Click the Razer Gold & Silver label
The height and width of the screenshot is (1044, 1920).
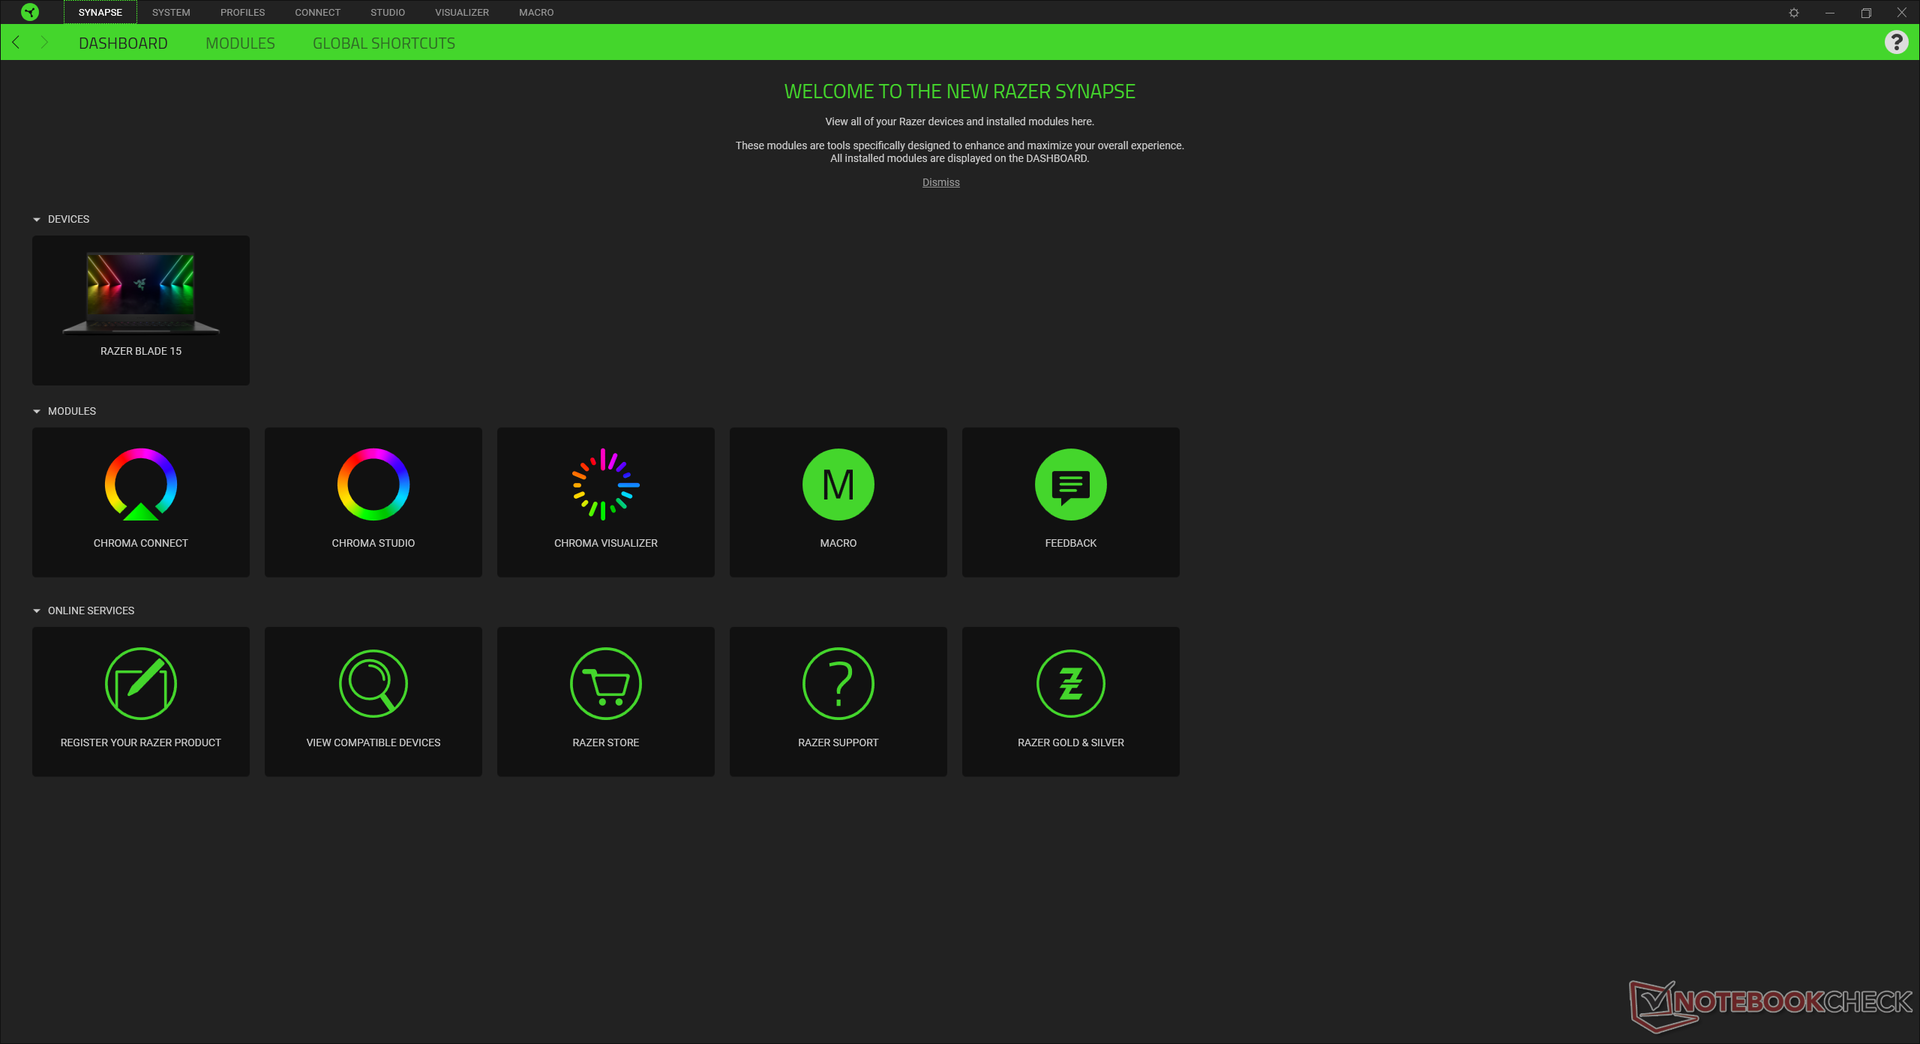tap(1071, 743)
